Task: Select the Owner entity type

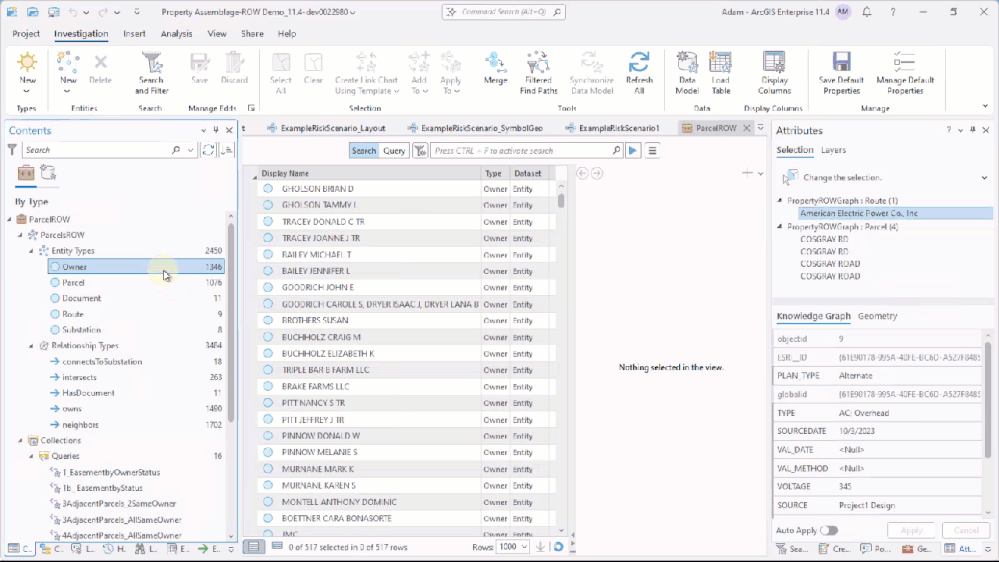Action: point(136,267)
